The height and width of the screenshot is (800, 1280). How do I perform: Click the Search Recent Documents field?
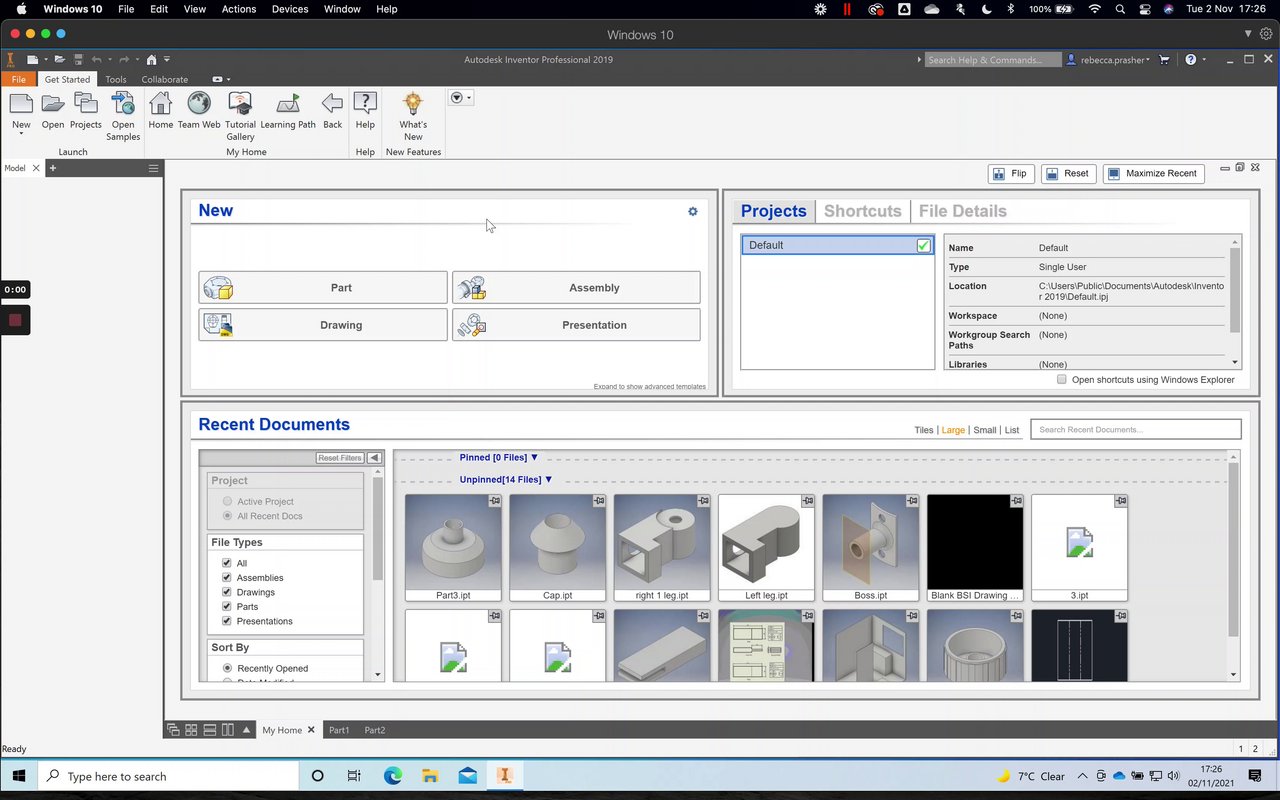(1135, 430)
